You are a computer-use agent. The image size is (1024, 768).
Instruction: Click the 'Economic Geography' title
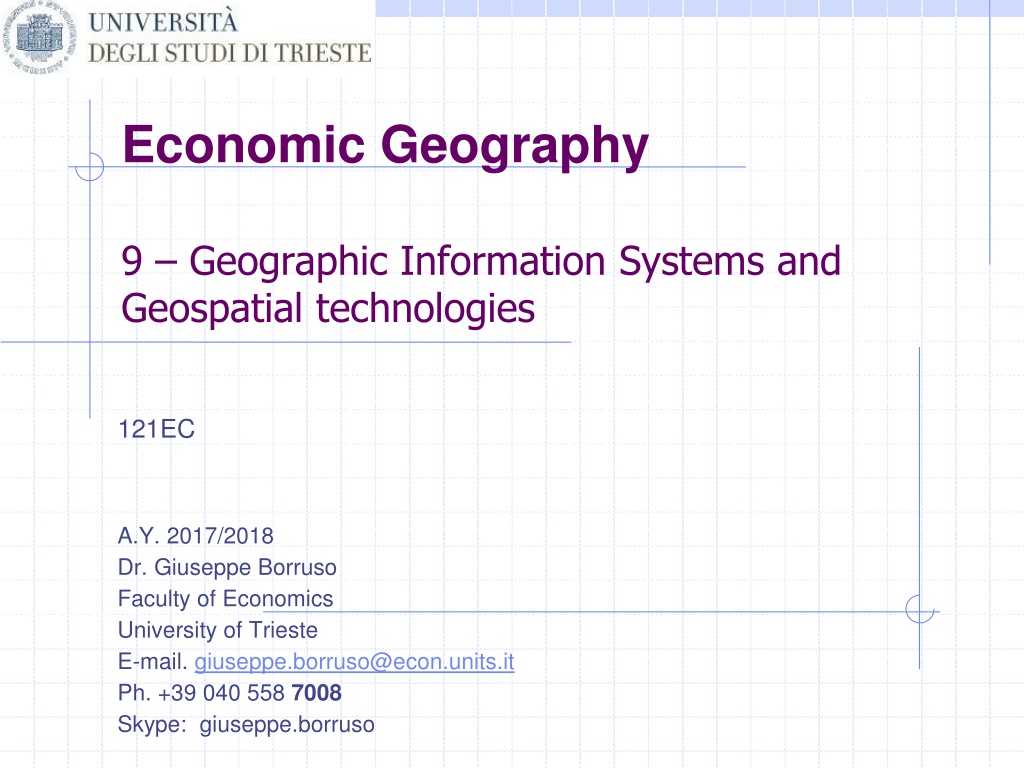(x=385, y=146)
